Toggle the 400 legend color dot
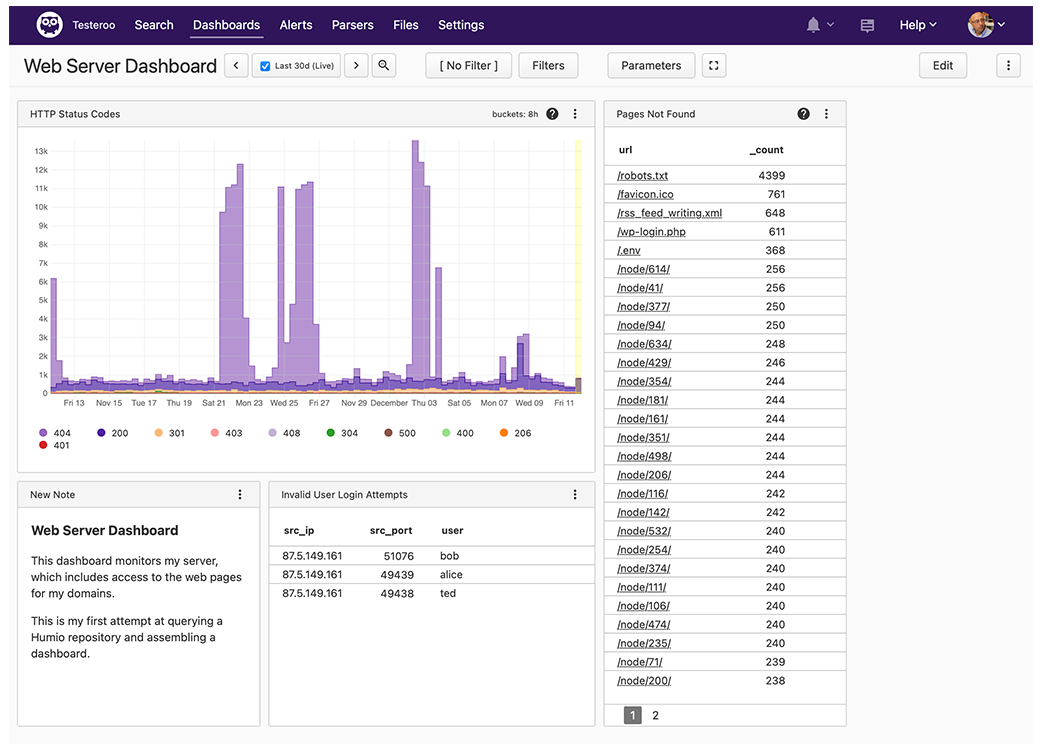Viewport: 1041px width, 744px height. (x=446, y=433)
